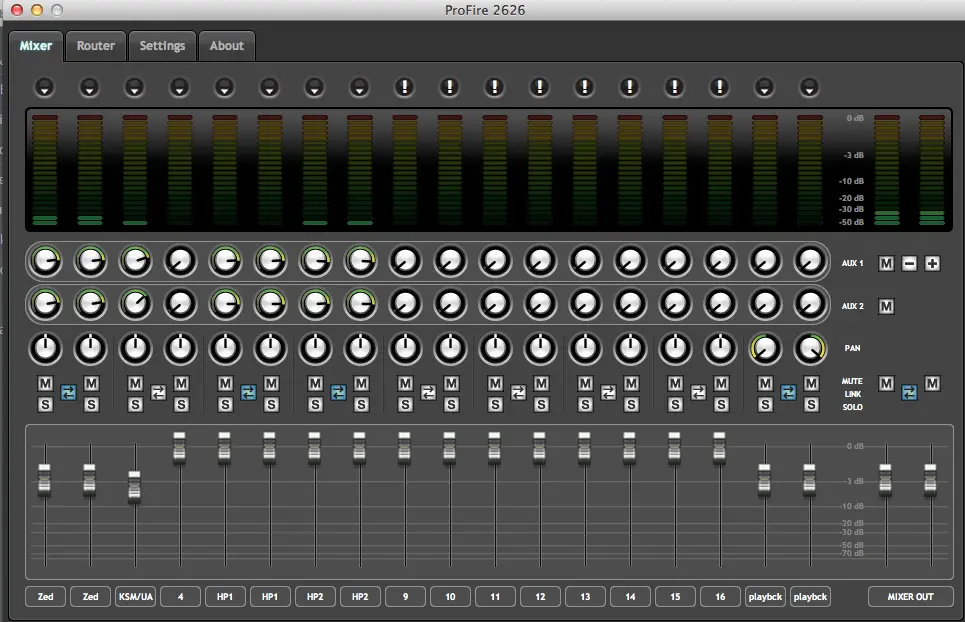Mute channel 9
The height and width of the screenshot is (622, 965).
tap(405, 384)
